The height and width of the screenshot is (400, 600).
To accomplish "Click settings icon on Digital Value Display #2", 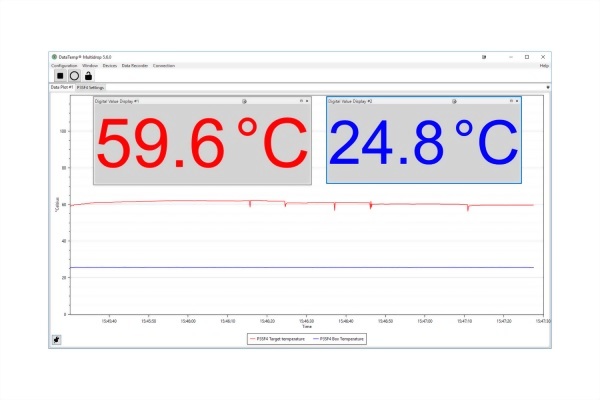I will (454, 101).
